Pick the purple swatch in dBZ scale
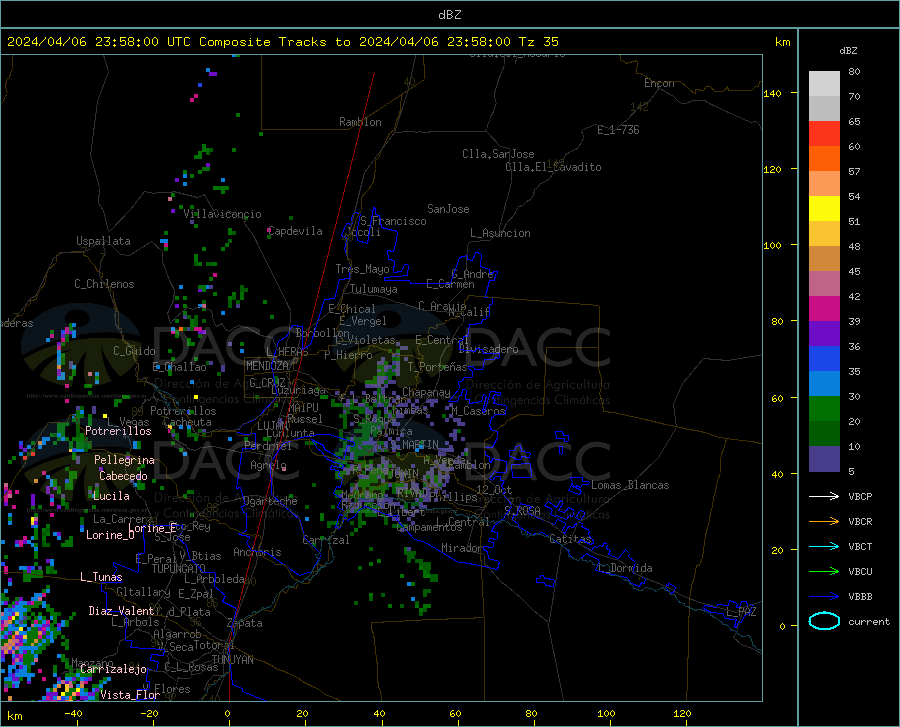Image resolution: width=900 pixels, height=727 pixels. point(824,334)
